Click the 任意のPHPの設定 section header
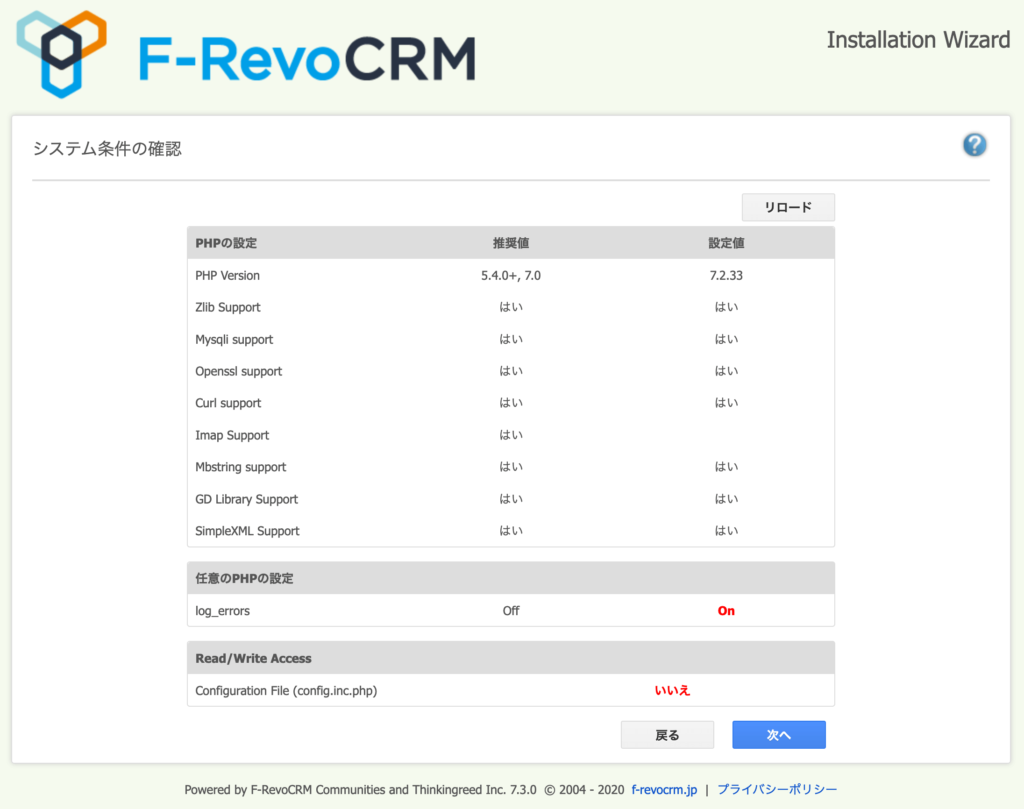The height and width of the screenshot is (809, 1024). [x=244, y=579]
